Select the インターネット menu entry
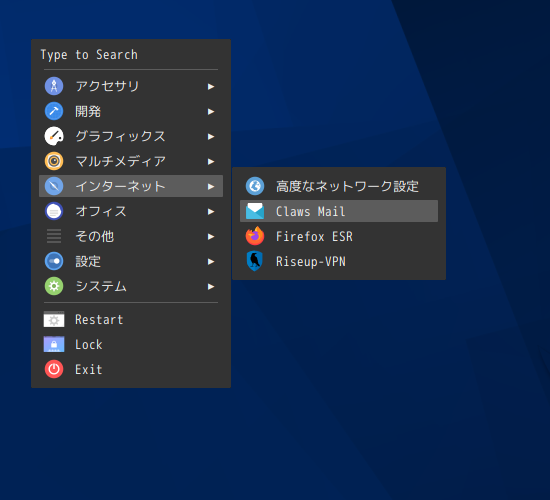 click(131, 186)
